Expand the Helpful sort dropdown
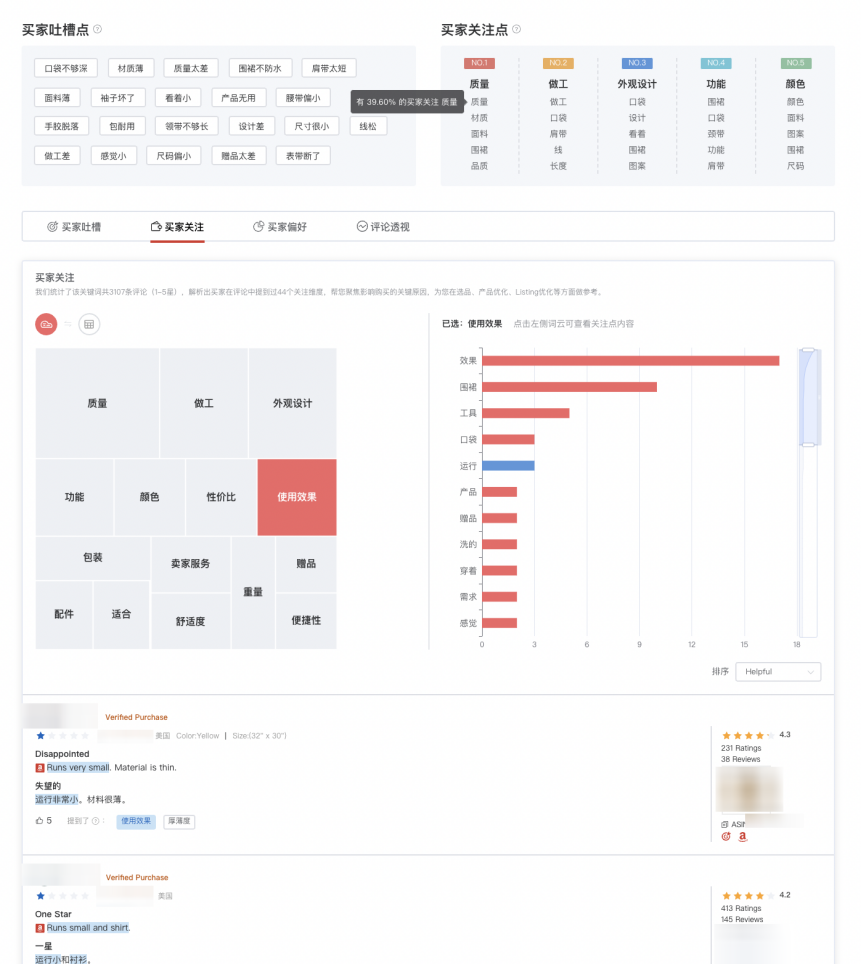The image size is (861, 964). click(x=777, y=672)
